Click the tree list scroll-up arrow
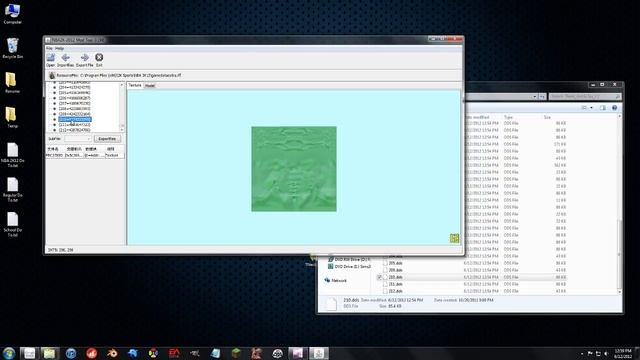 pyautogui.click(x=122, y=85)
